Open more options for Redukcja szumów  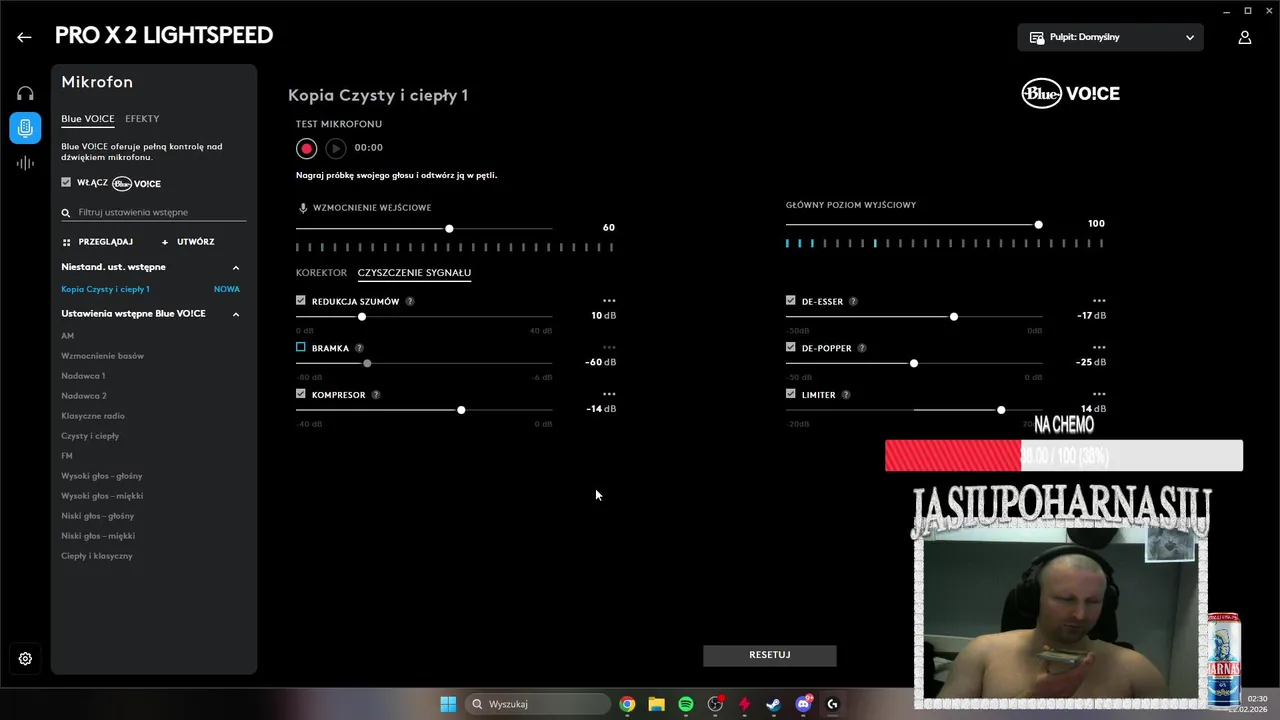[609, 301]
